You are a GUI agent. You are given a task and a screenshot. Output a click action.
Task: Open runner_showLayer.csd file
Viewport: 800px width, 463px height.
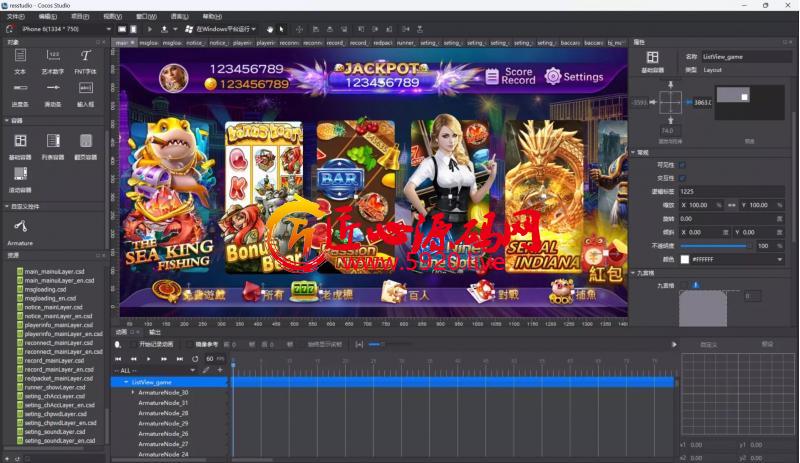(x=55, y=387)
